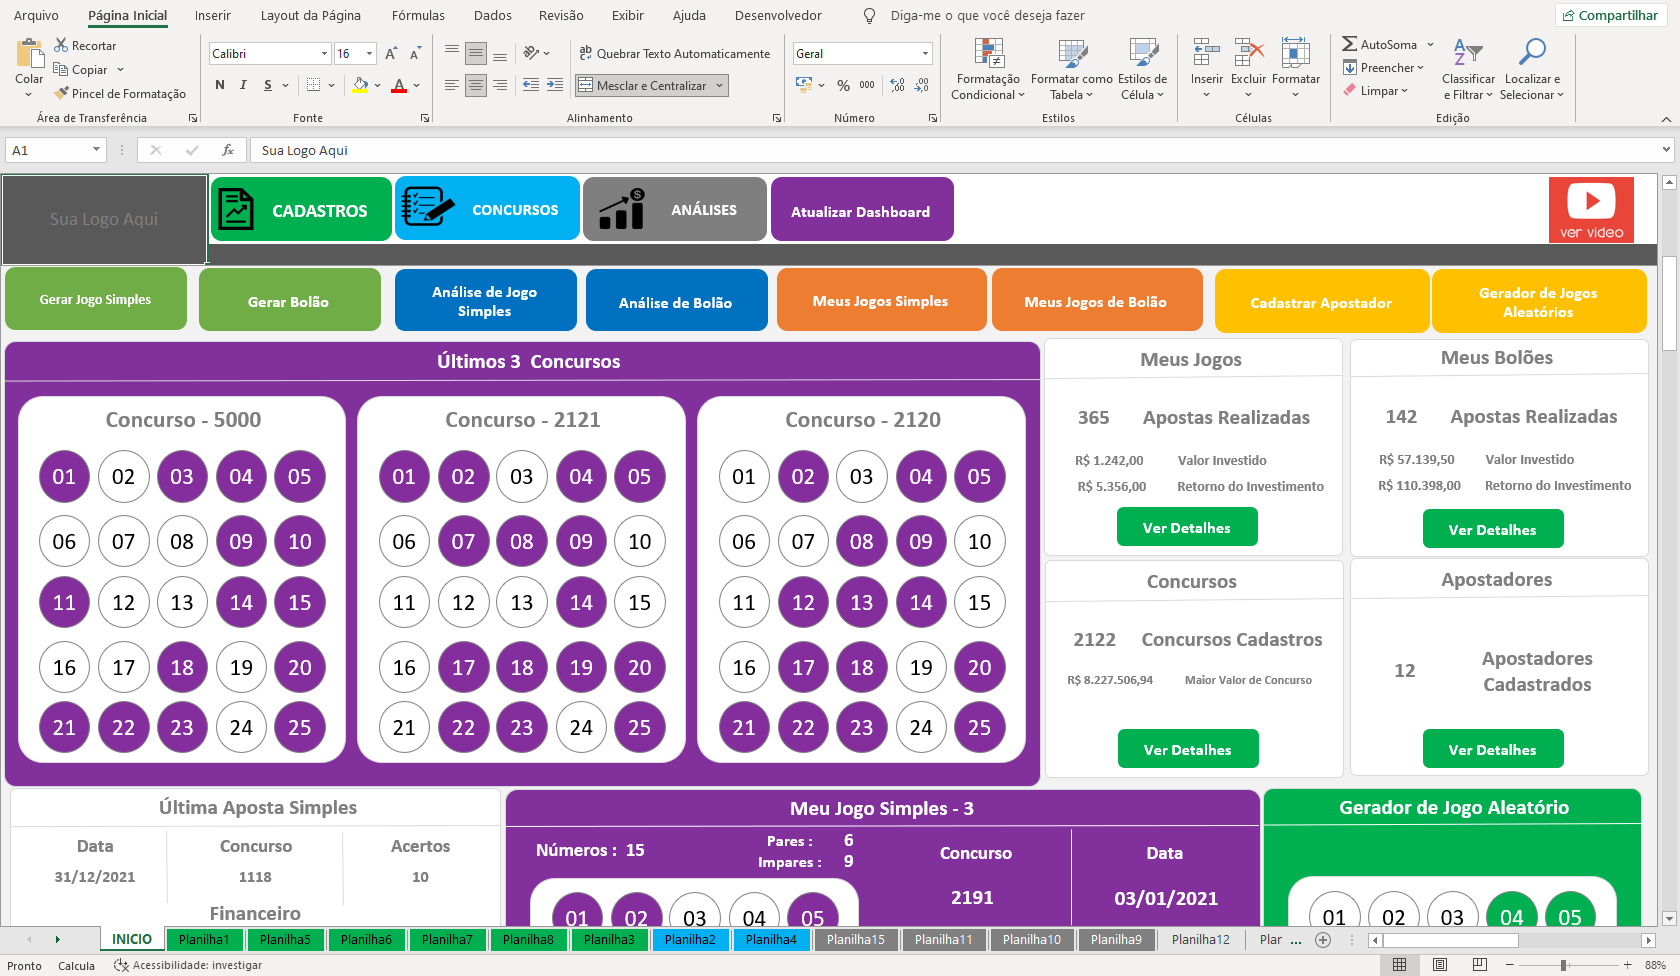Image resolution: width=1680 pixels, height=976 pixels.
Task: Open the Inserir ribbon tab
Action: click(x=212, y=15)
